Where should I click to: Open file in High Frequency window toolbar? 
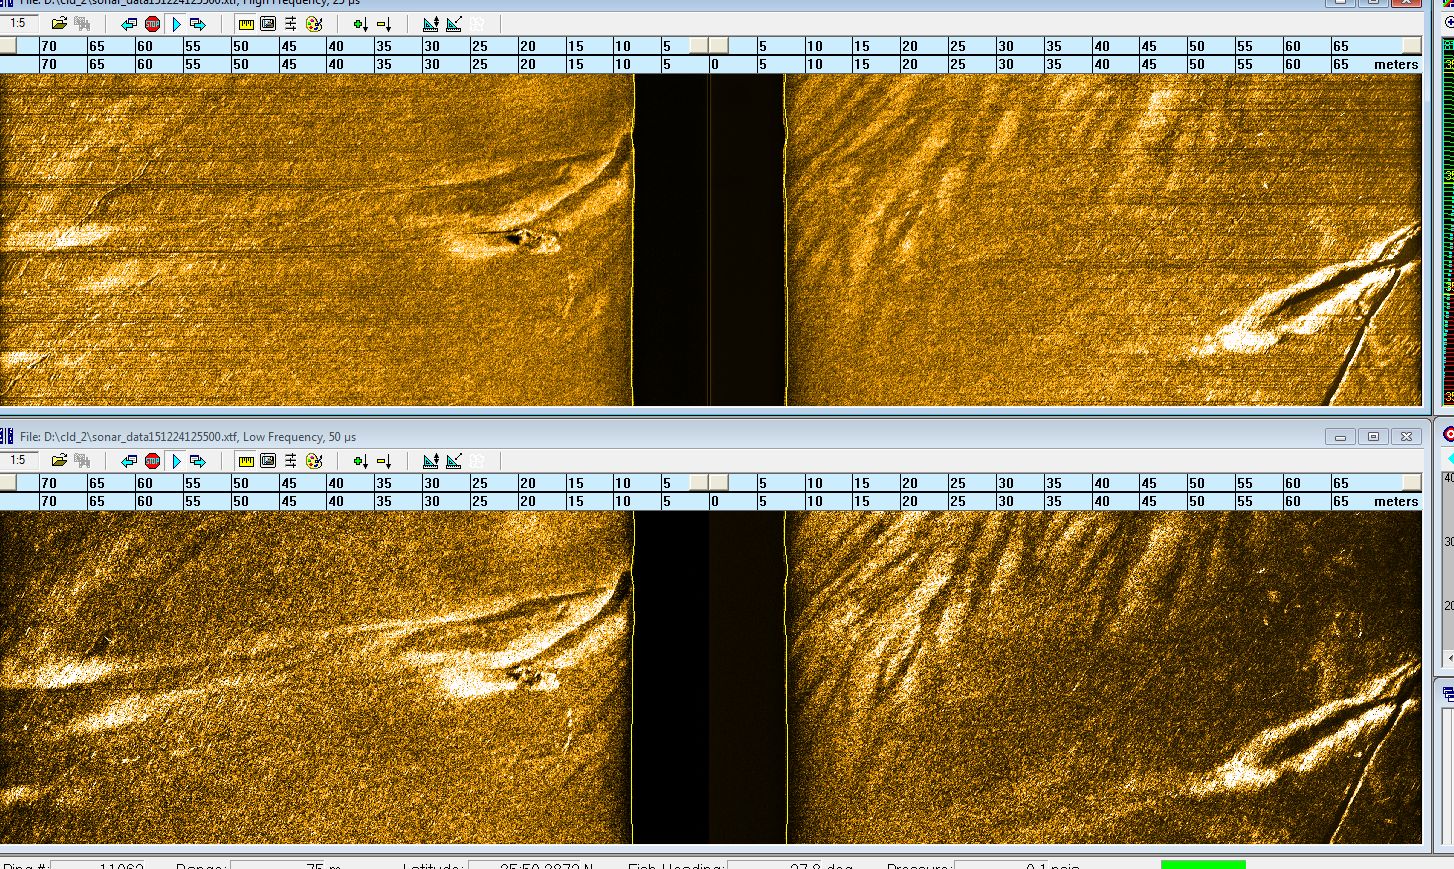pyautogui.click(x=59, y=24)
